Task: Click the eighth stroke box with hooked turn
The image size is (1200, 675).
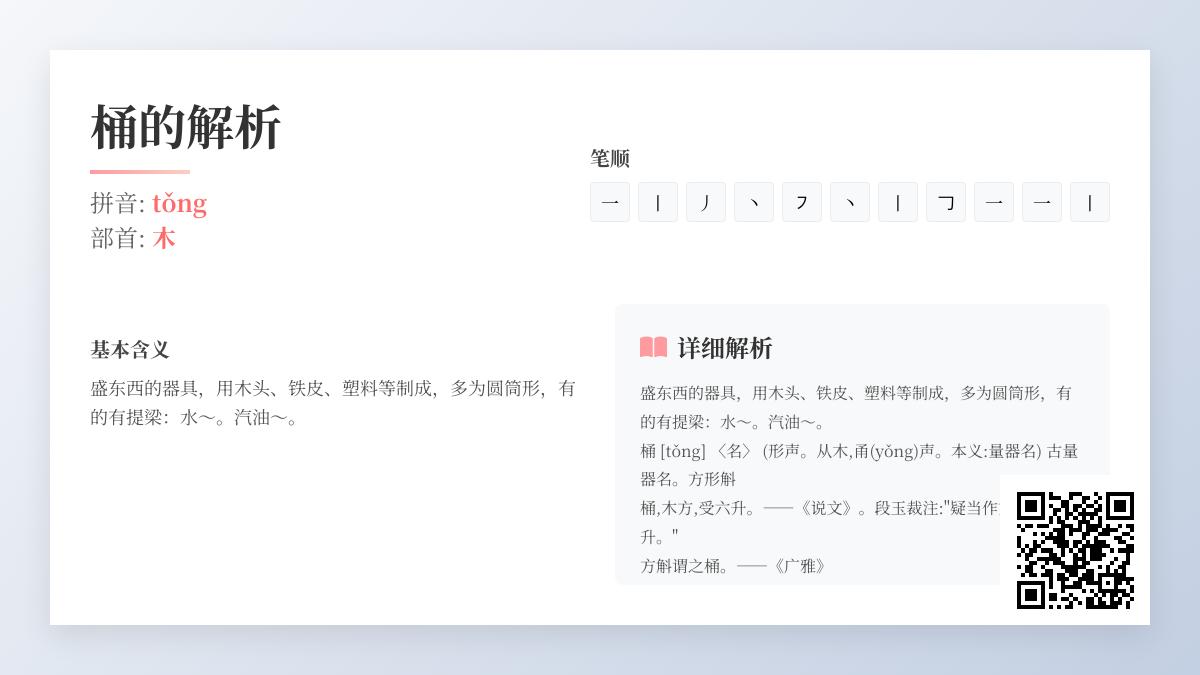Action: (x=946, y=202)
